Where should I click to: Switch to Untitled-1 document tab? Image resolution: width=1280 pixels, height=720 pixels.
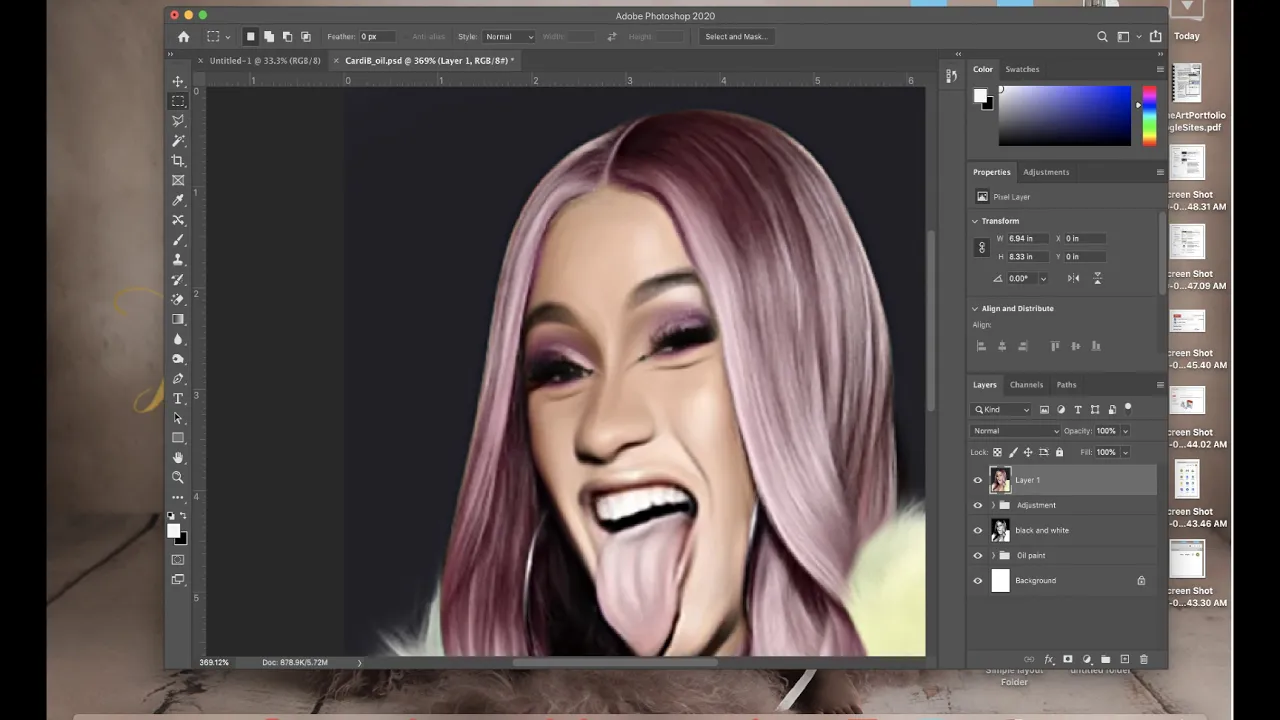pyautogui.click(x=265, y=61)
